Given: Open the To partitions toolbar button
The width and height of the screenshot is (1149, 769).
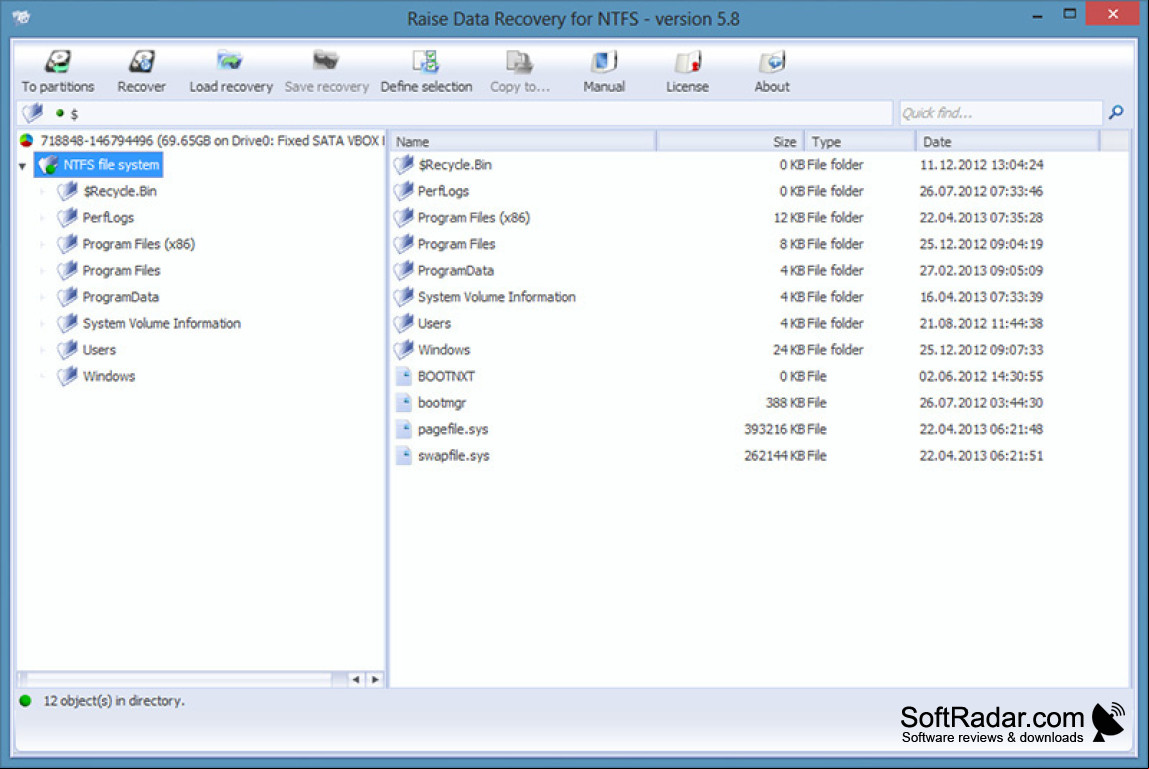Looking at the screenshot, I should coord(58,71).
